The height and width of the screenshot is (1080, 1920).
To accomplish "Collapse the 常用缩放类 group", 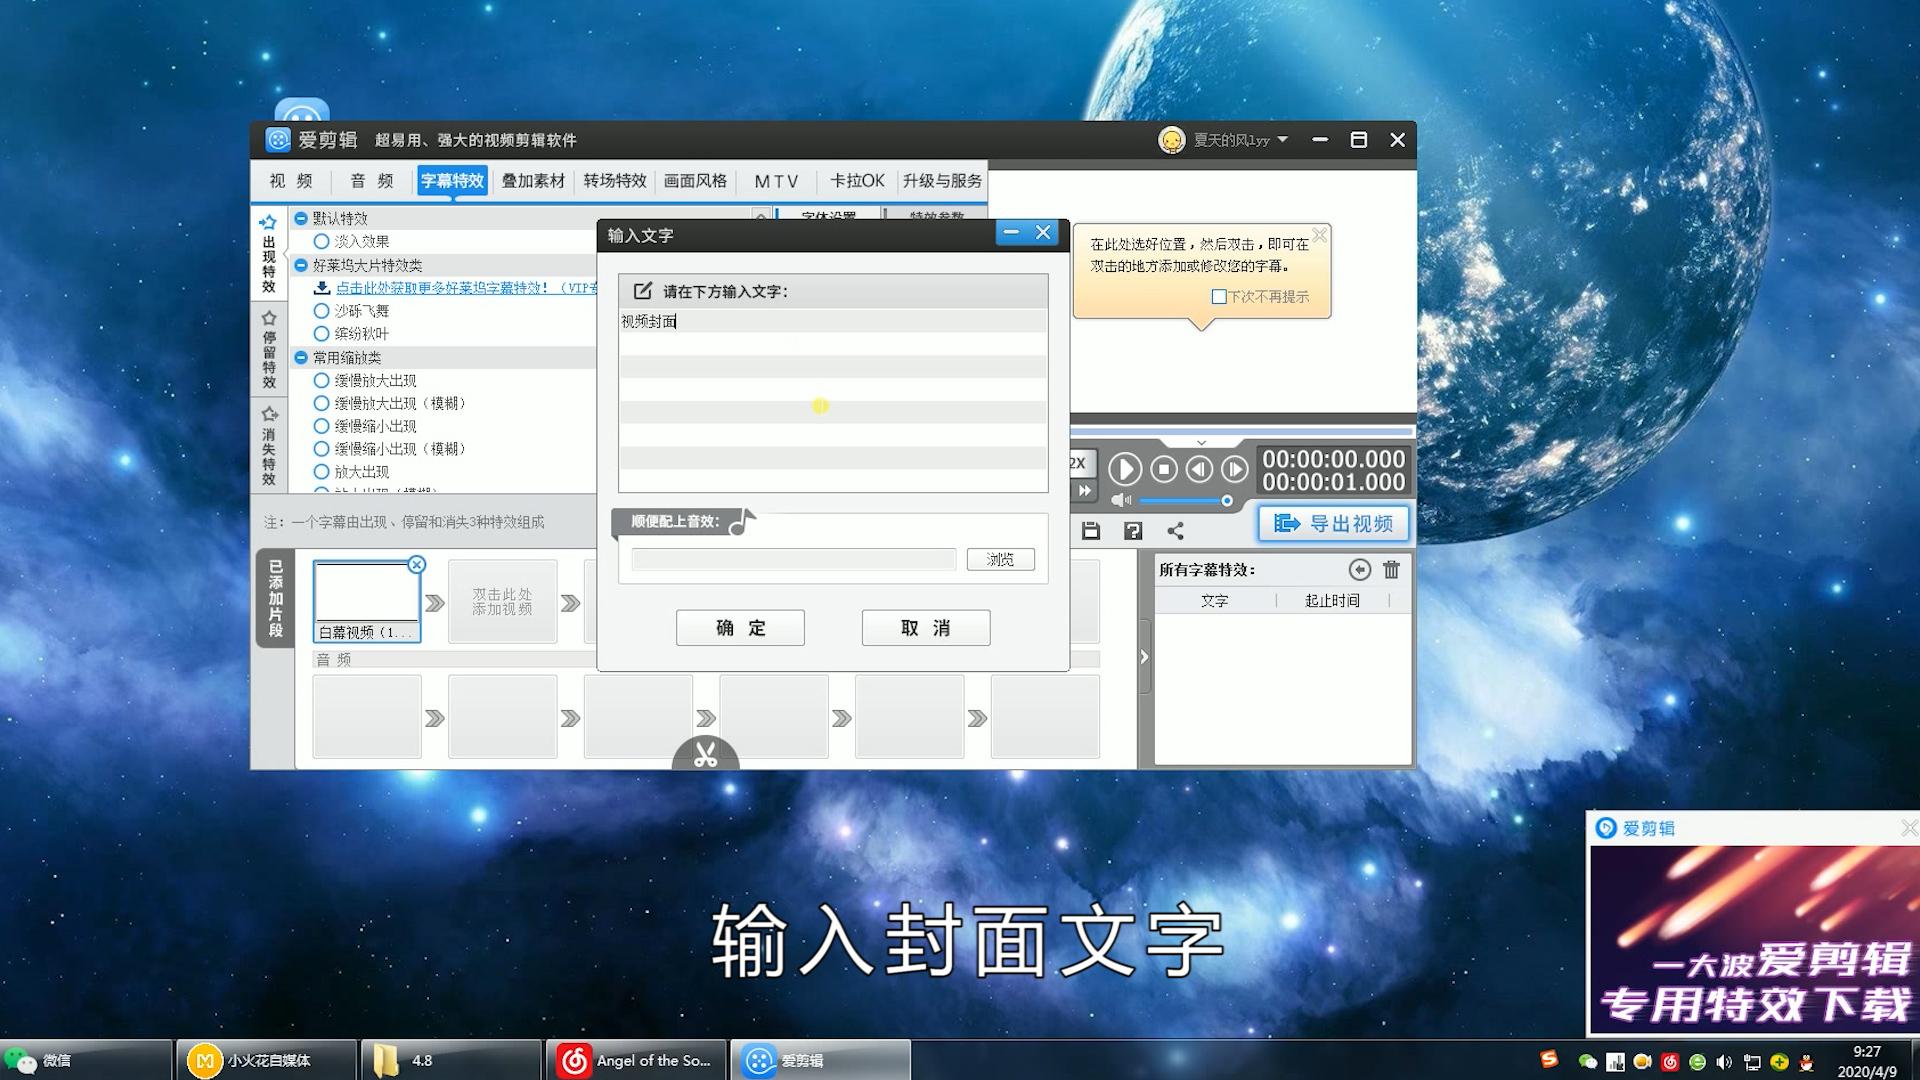I will pyautogui.click(x=300, y=357).
